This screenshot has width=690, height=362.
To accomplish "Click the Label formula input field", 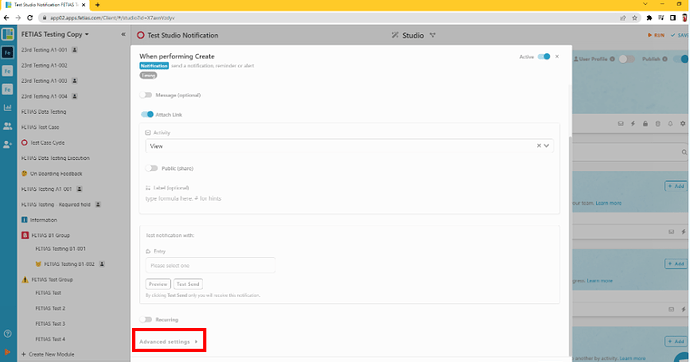I will click(349, 199).
